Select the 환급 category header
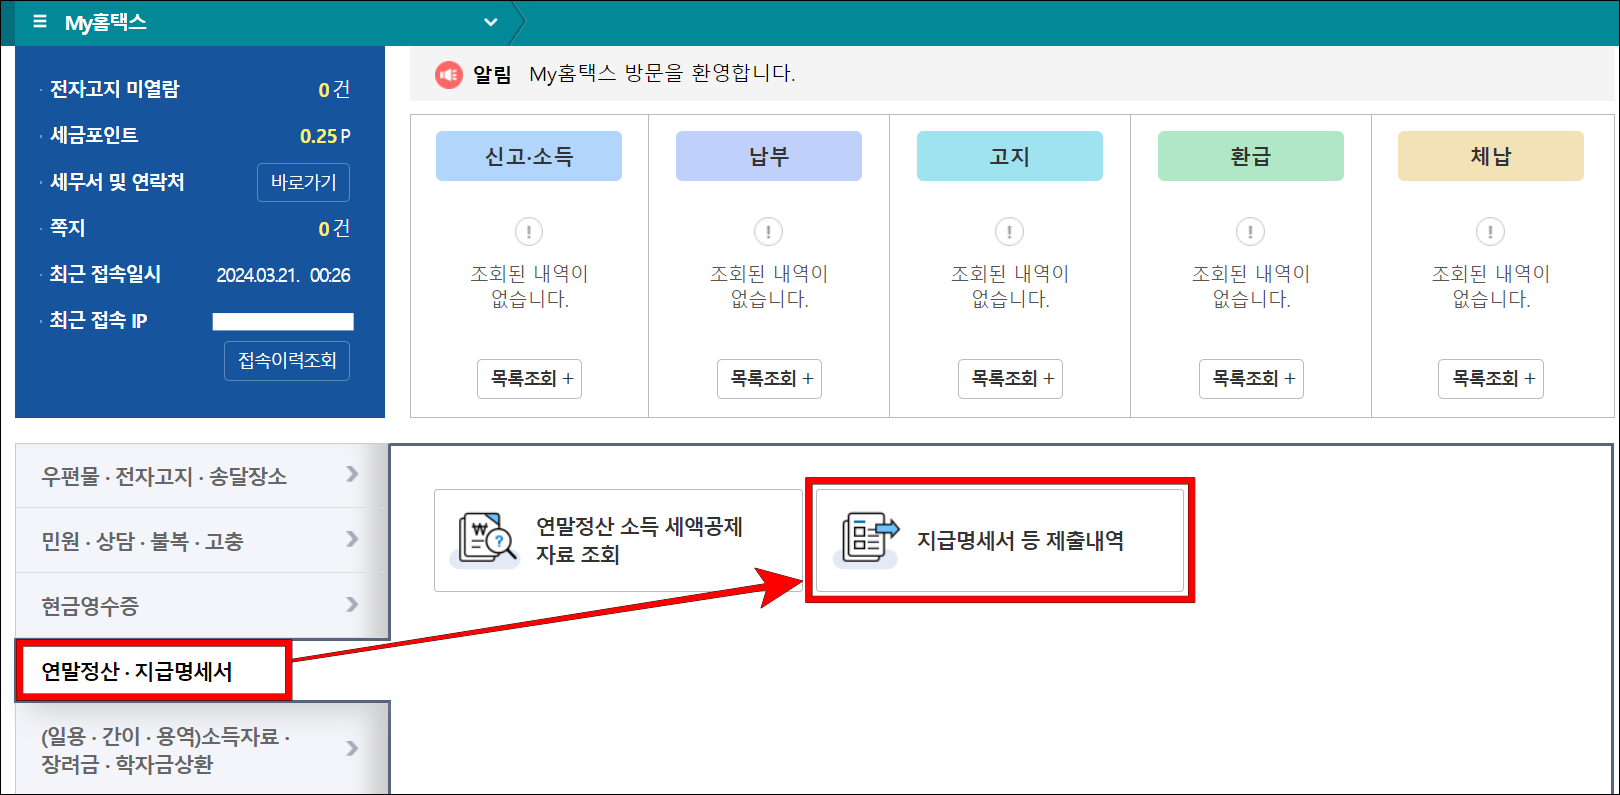1620x795 pixels. coord(1251,156)
